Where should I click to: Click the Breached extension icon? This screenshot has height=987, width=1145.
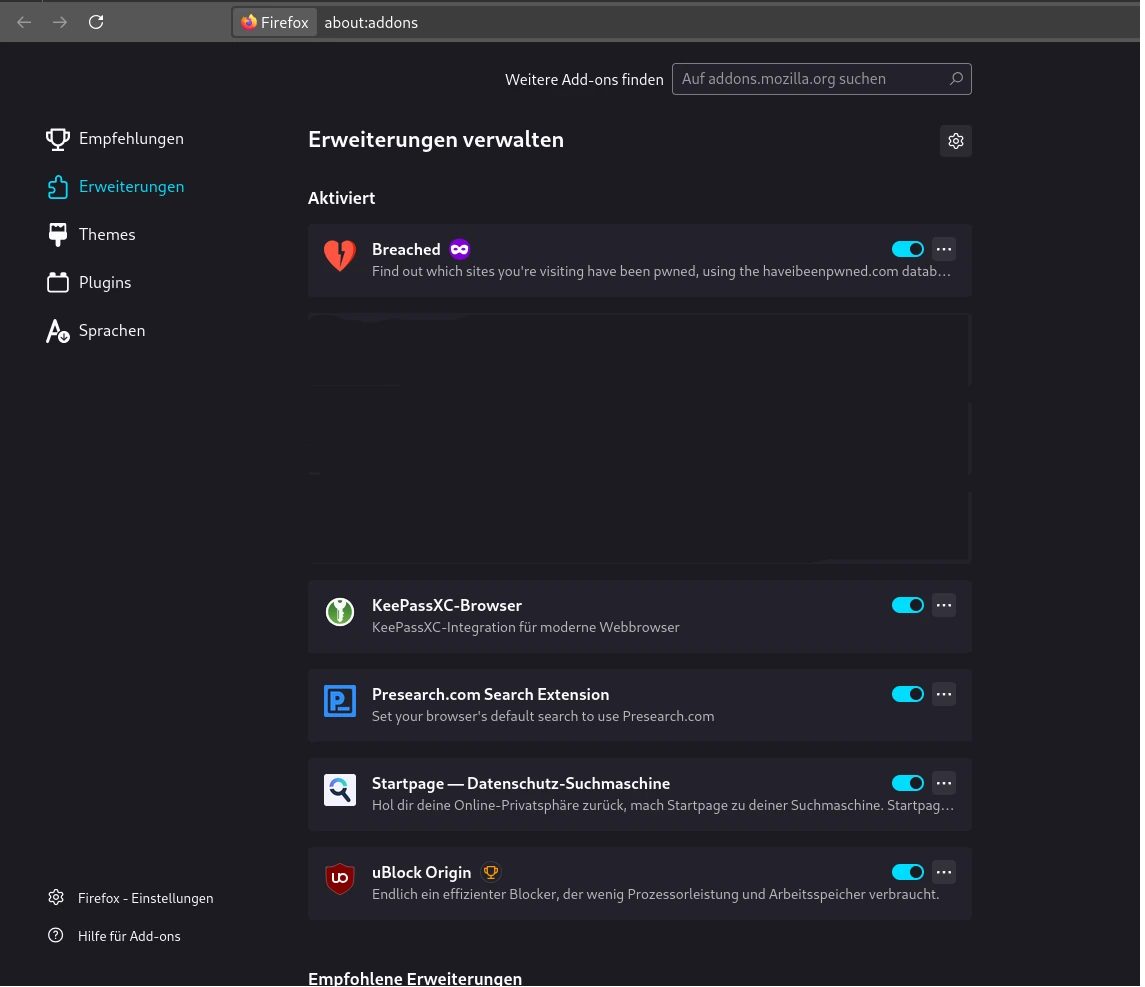(x=340, y=256)
